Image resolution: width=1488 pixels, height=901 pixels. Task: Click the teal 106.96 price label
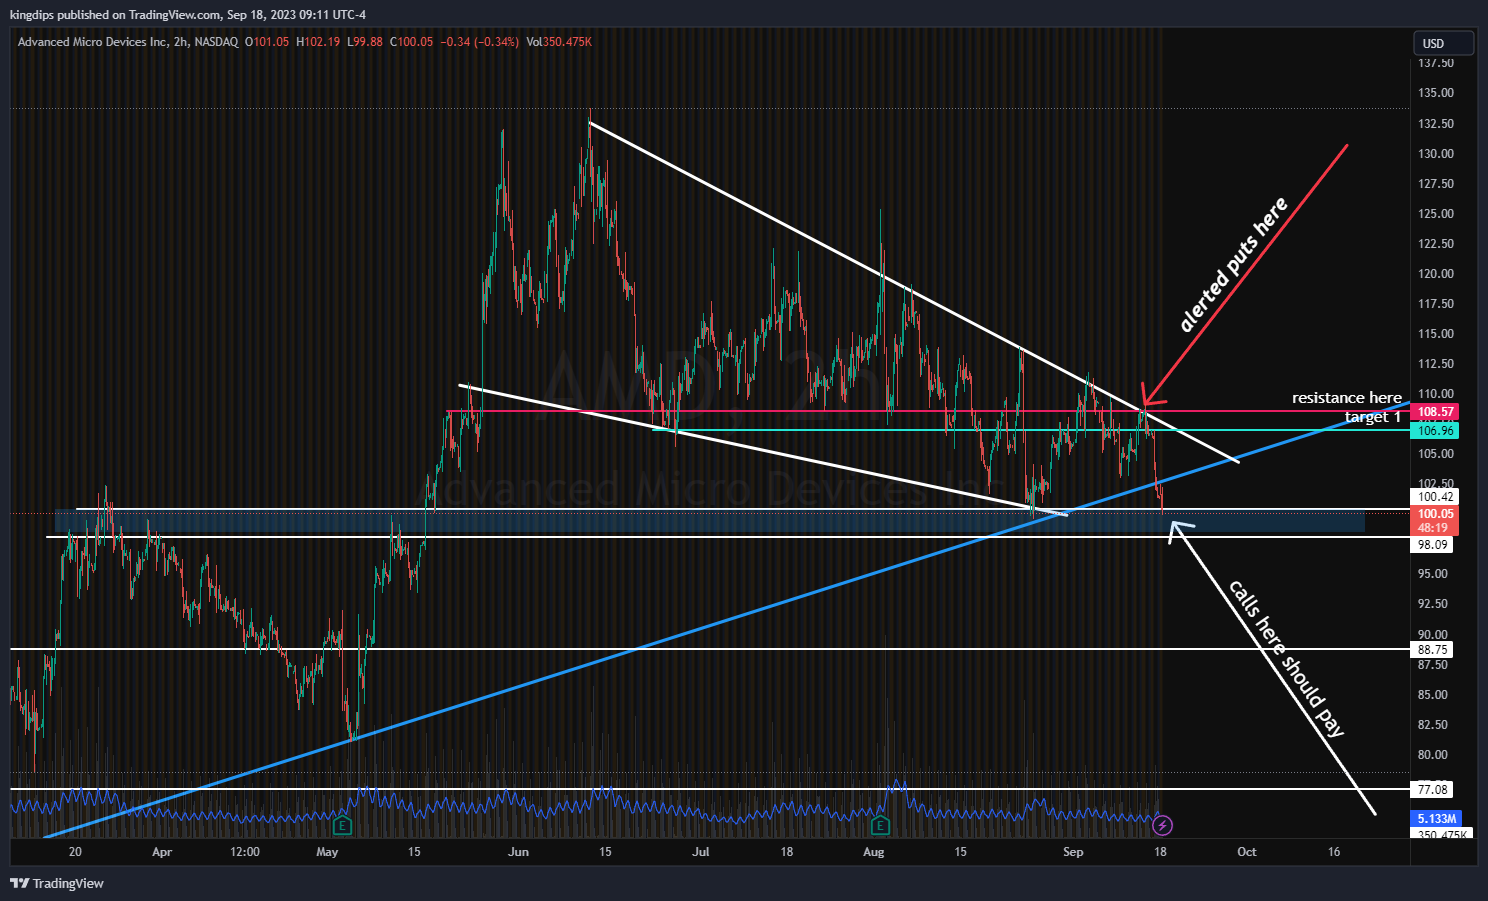pyautogui.click(x=1435, y=431)
